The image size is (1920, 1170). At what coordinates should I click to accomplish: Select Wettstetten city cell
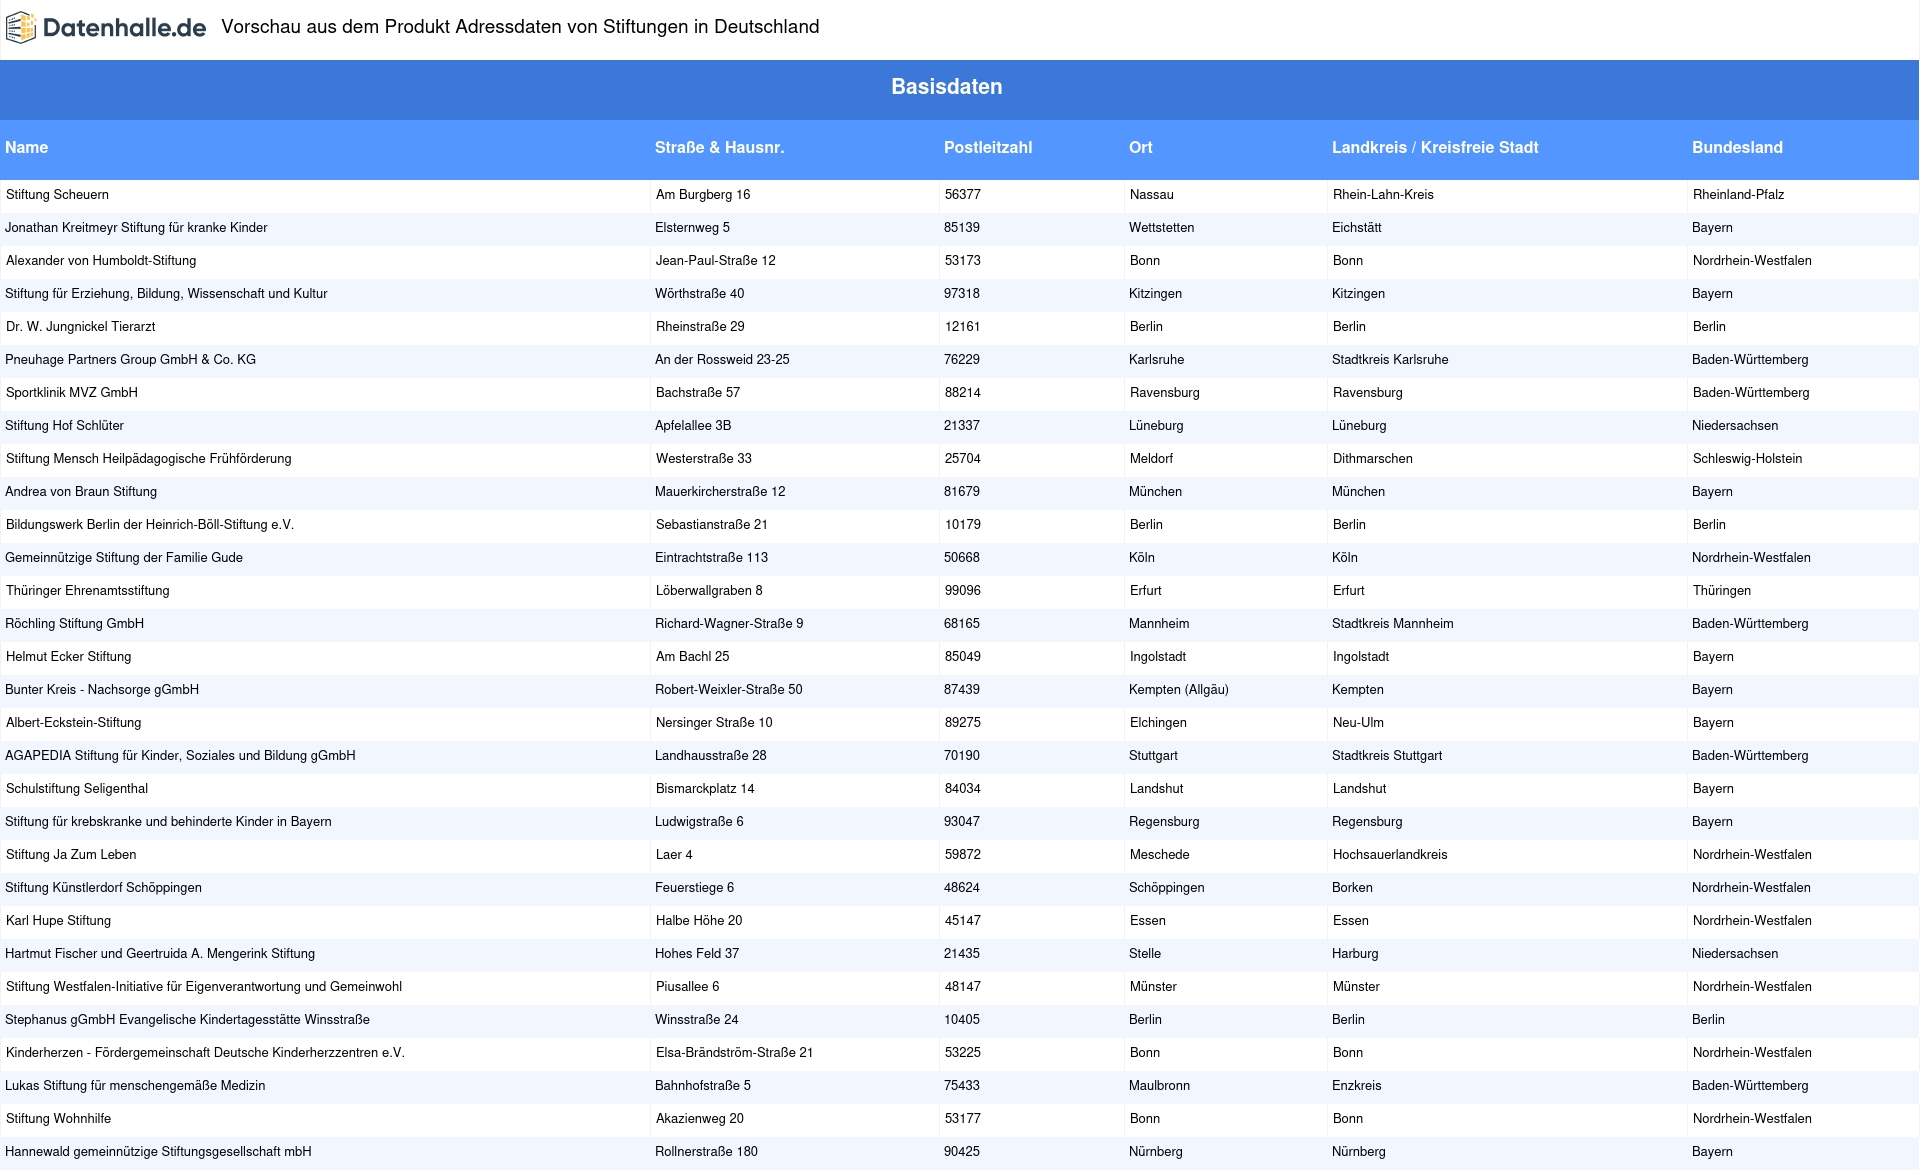[x=1161, y=228]
